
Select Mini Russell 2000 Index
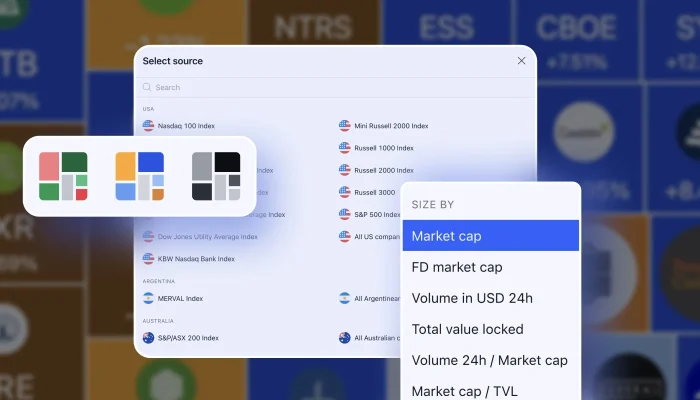click(x=391, y=126)
